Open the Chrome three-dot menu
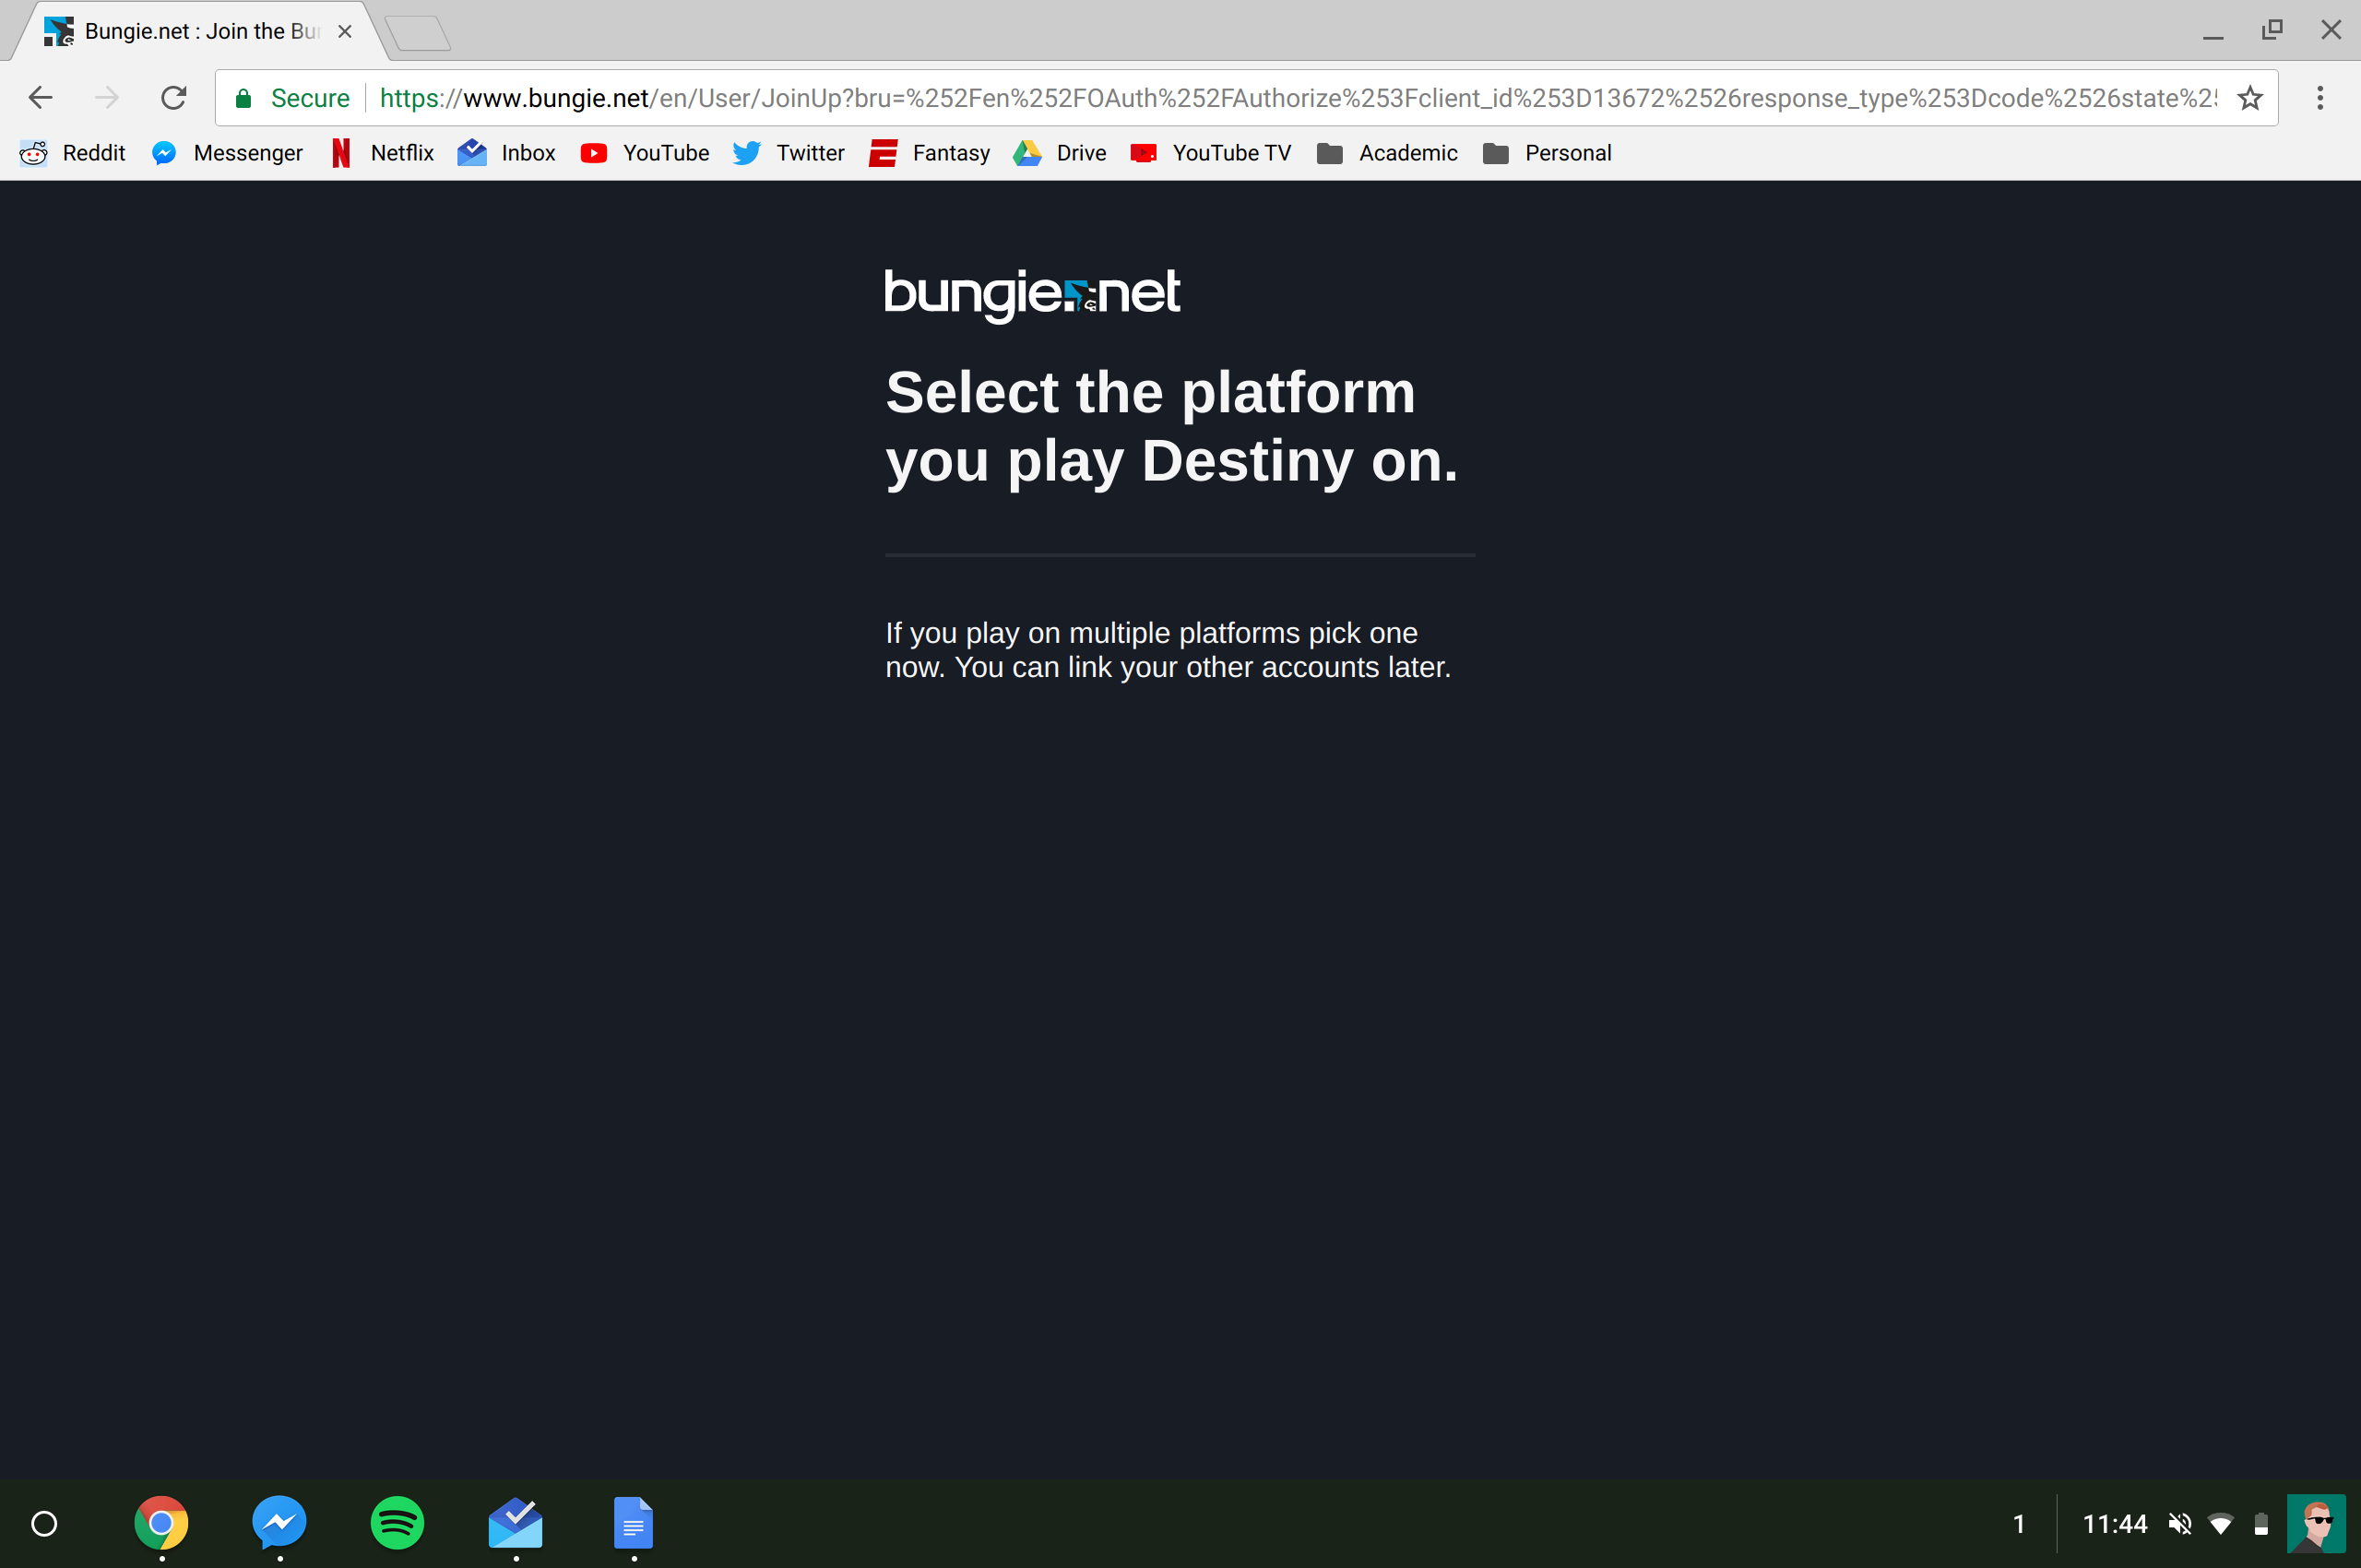 click(x=2320, y=98)
